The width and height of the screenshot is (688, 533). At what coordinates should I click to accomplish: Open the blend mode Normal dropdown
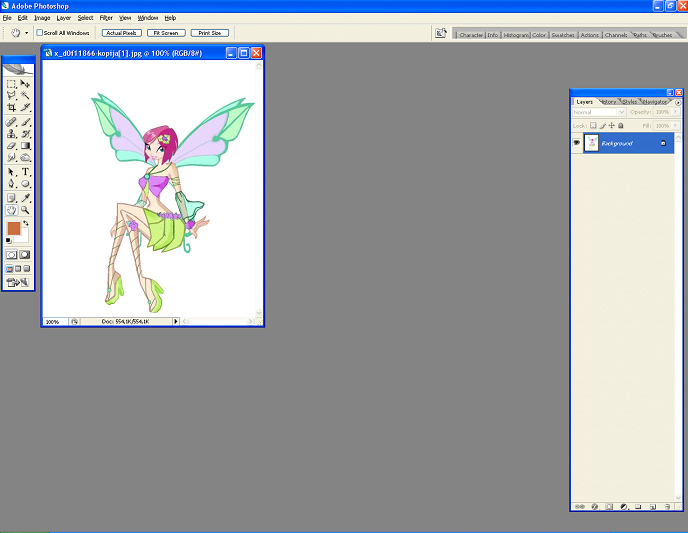click(599, 112)
